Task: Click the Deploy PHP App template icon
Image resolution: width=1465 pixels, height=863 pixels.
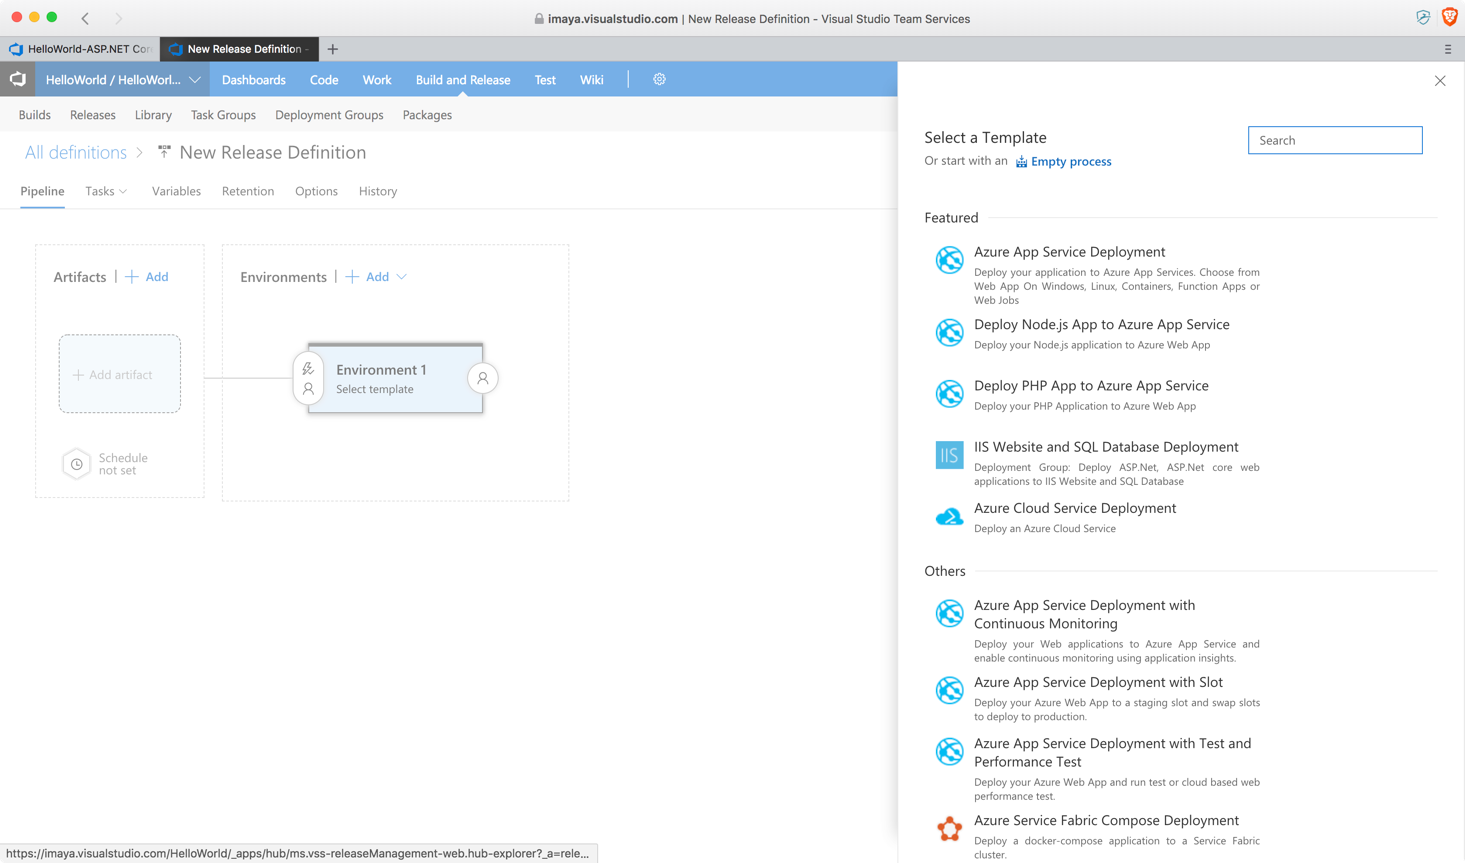Action: pos(949,393)
